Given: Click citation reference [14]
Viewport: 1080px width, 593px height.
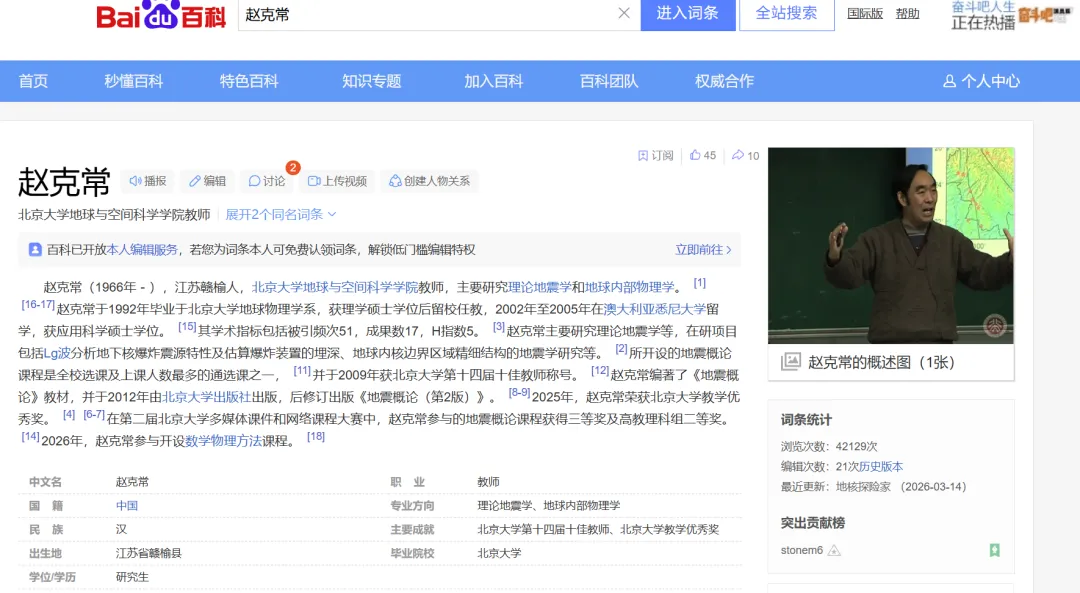Looking at the screenshot, I should point(30,437).
